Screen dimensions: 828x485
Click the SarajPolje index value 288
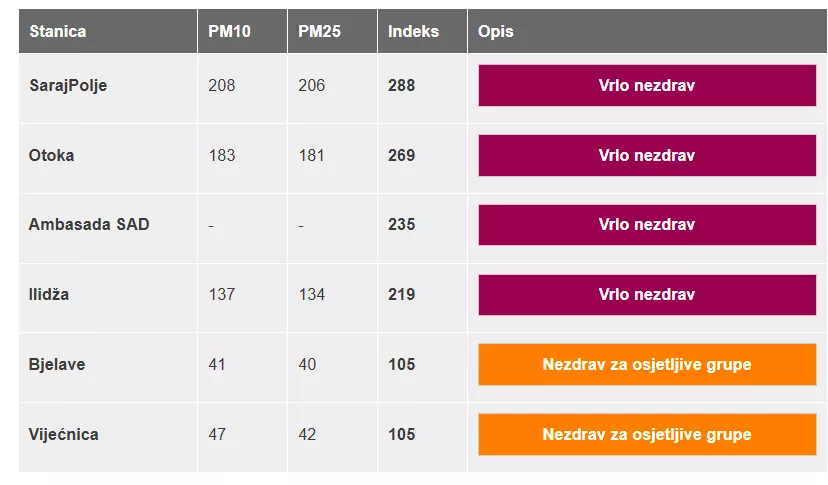point(401,86)
